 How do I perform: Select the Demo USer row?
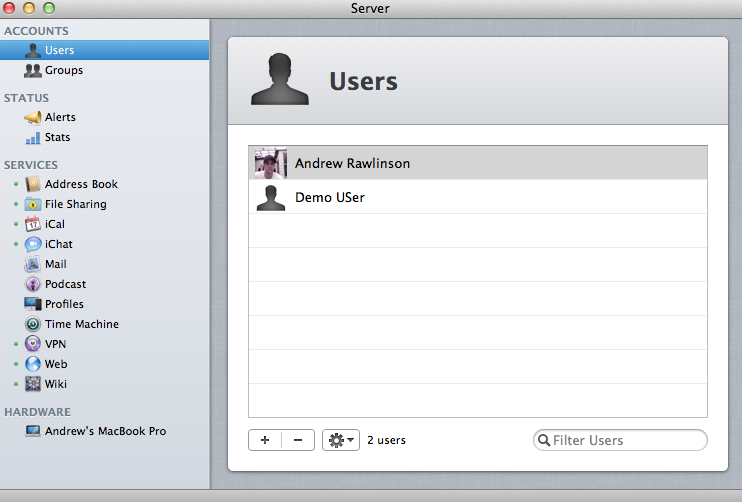(x=478, y=197)
